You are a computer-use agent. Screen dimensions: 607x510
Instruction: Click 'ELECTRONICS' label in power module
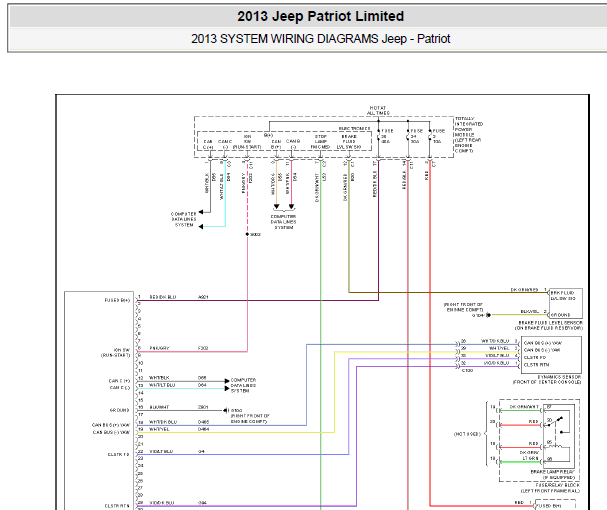354,128
